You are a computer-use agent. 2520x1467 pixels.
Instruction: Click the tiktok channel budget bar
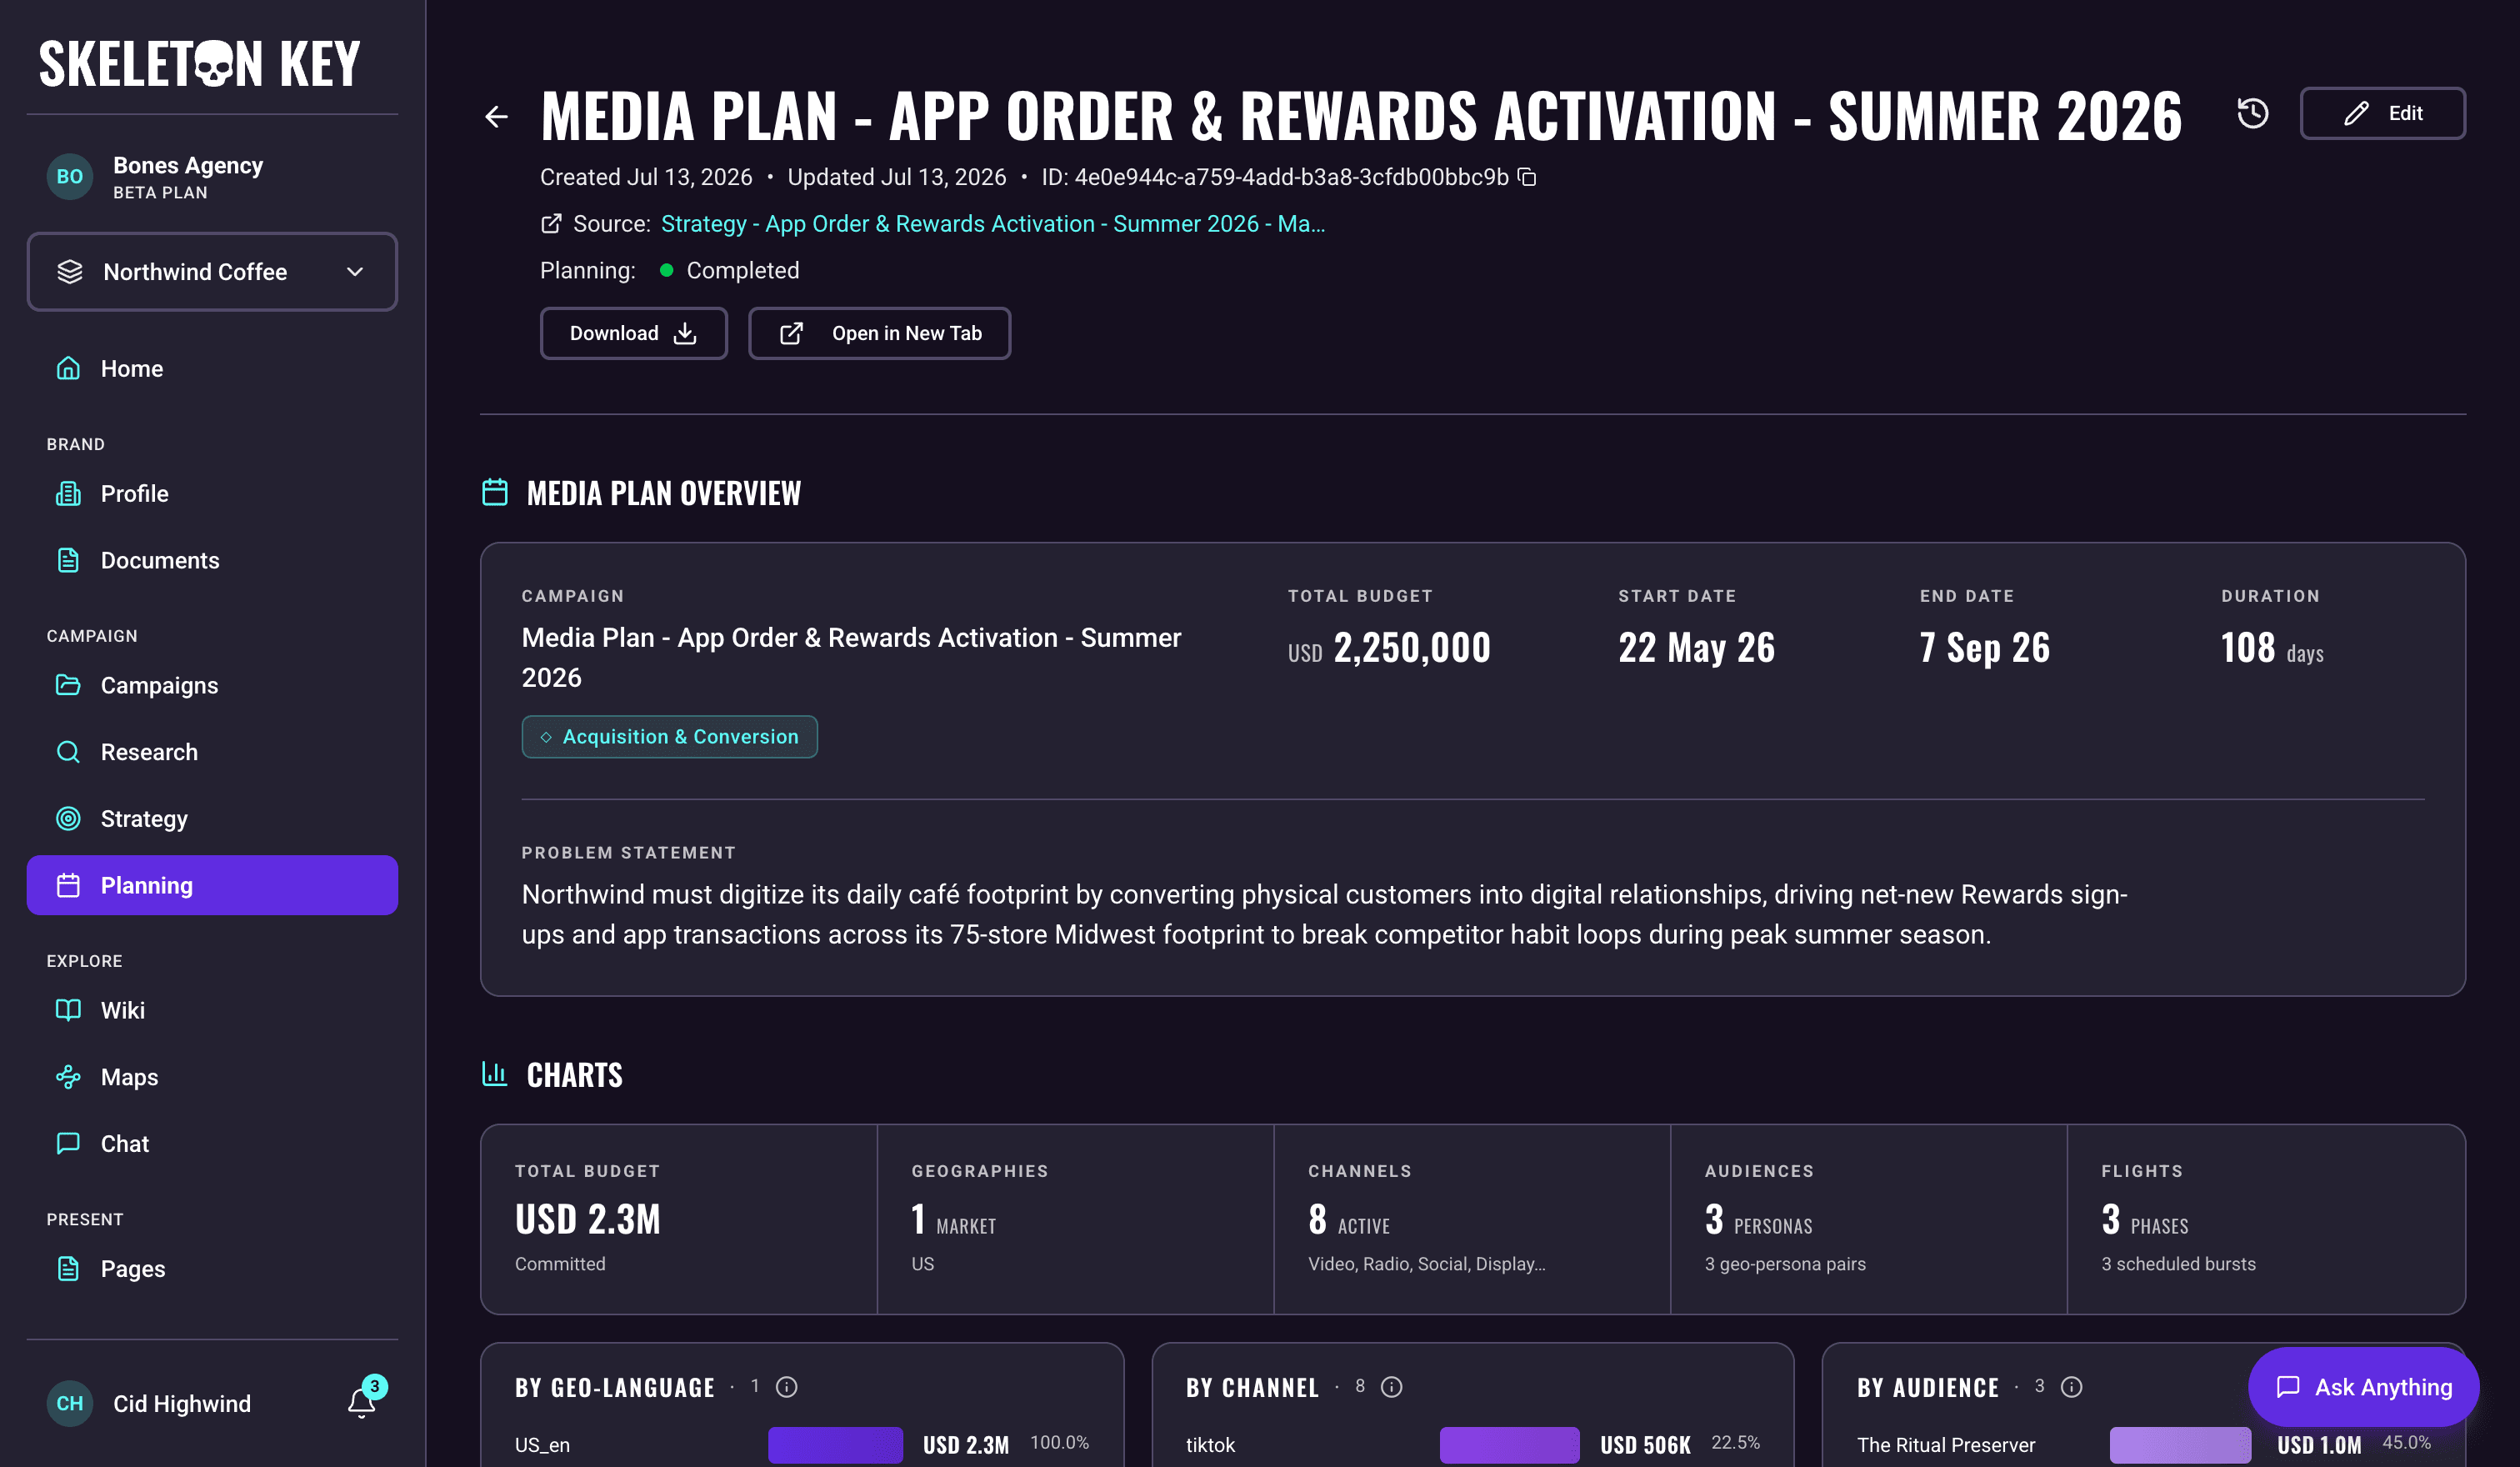click(x=1509, y=1445)
